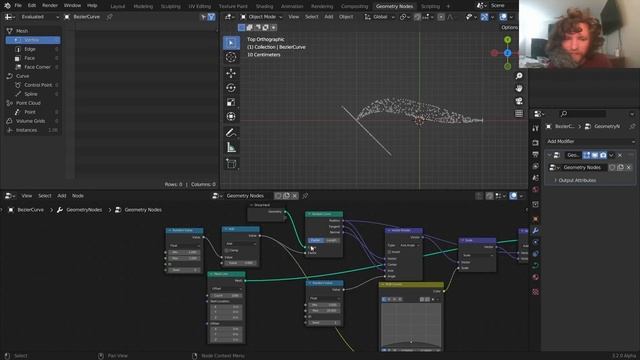Open the Render menu
640x360 pixels.
pyautogui.click(x=50, y=6)
